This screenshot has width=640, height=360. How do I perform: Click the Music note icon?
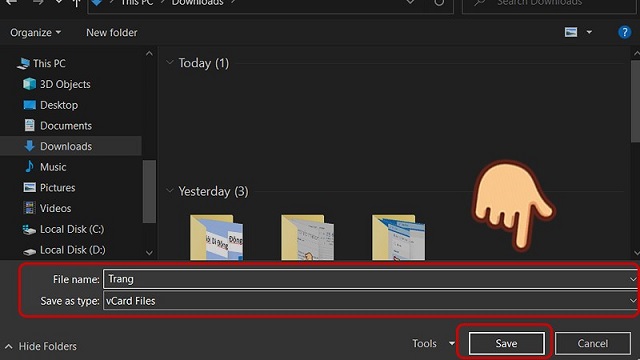pyautogui.click(x=29, y=167)
